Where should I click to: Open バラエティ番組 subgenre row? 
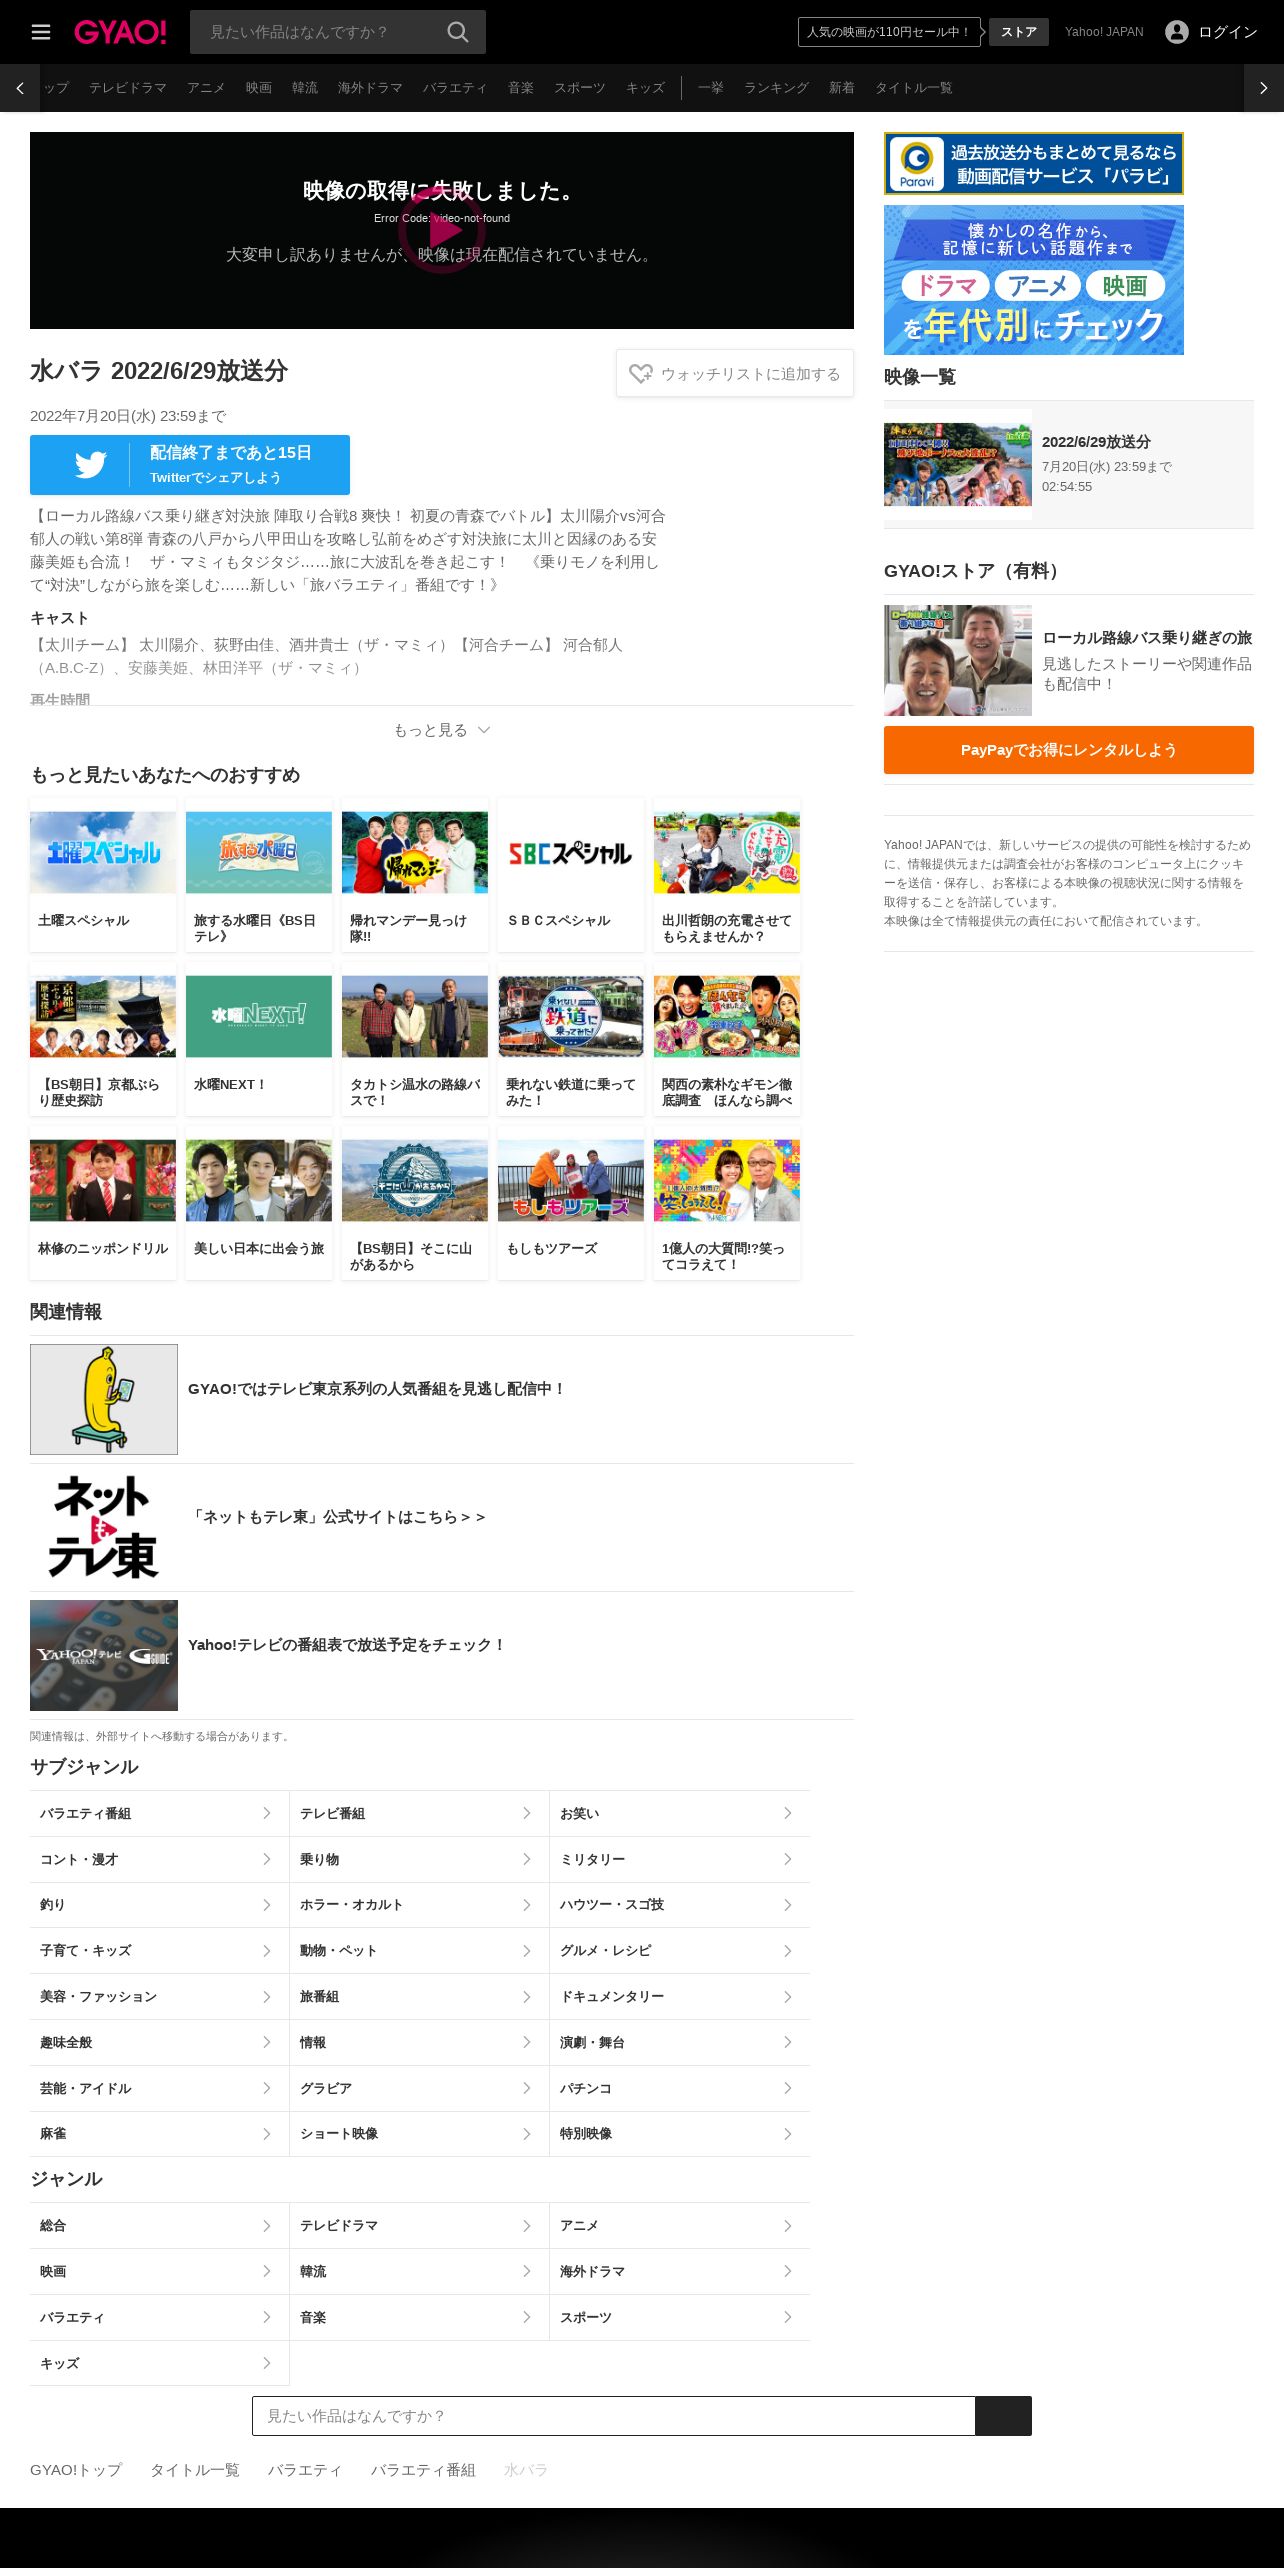tap(159, 1813)
